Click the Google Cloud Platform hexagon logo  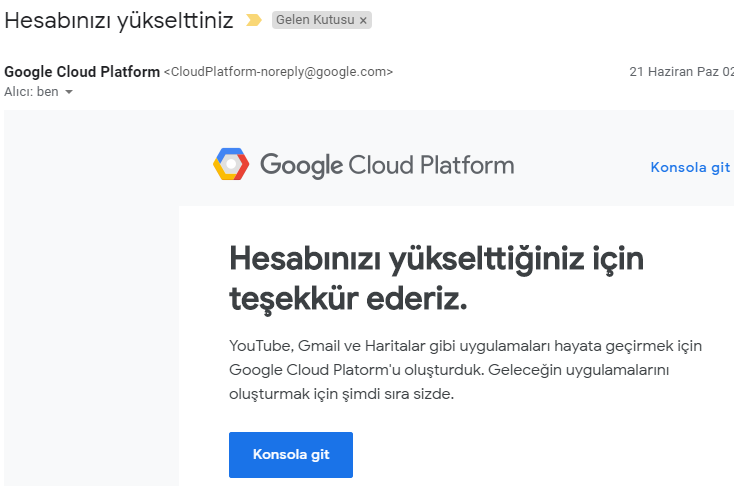pyautogui.click(x=231, y=164)
